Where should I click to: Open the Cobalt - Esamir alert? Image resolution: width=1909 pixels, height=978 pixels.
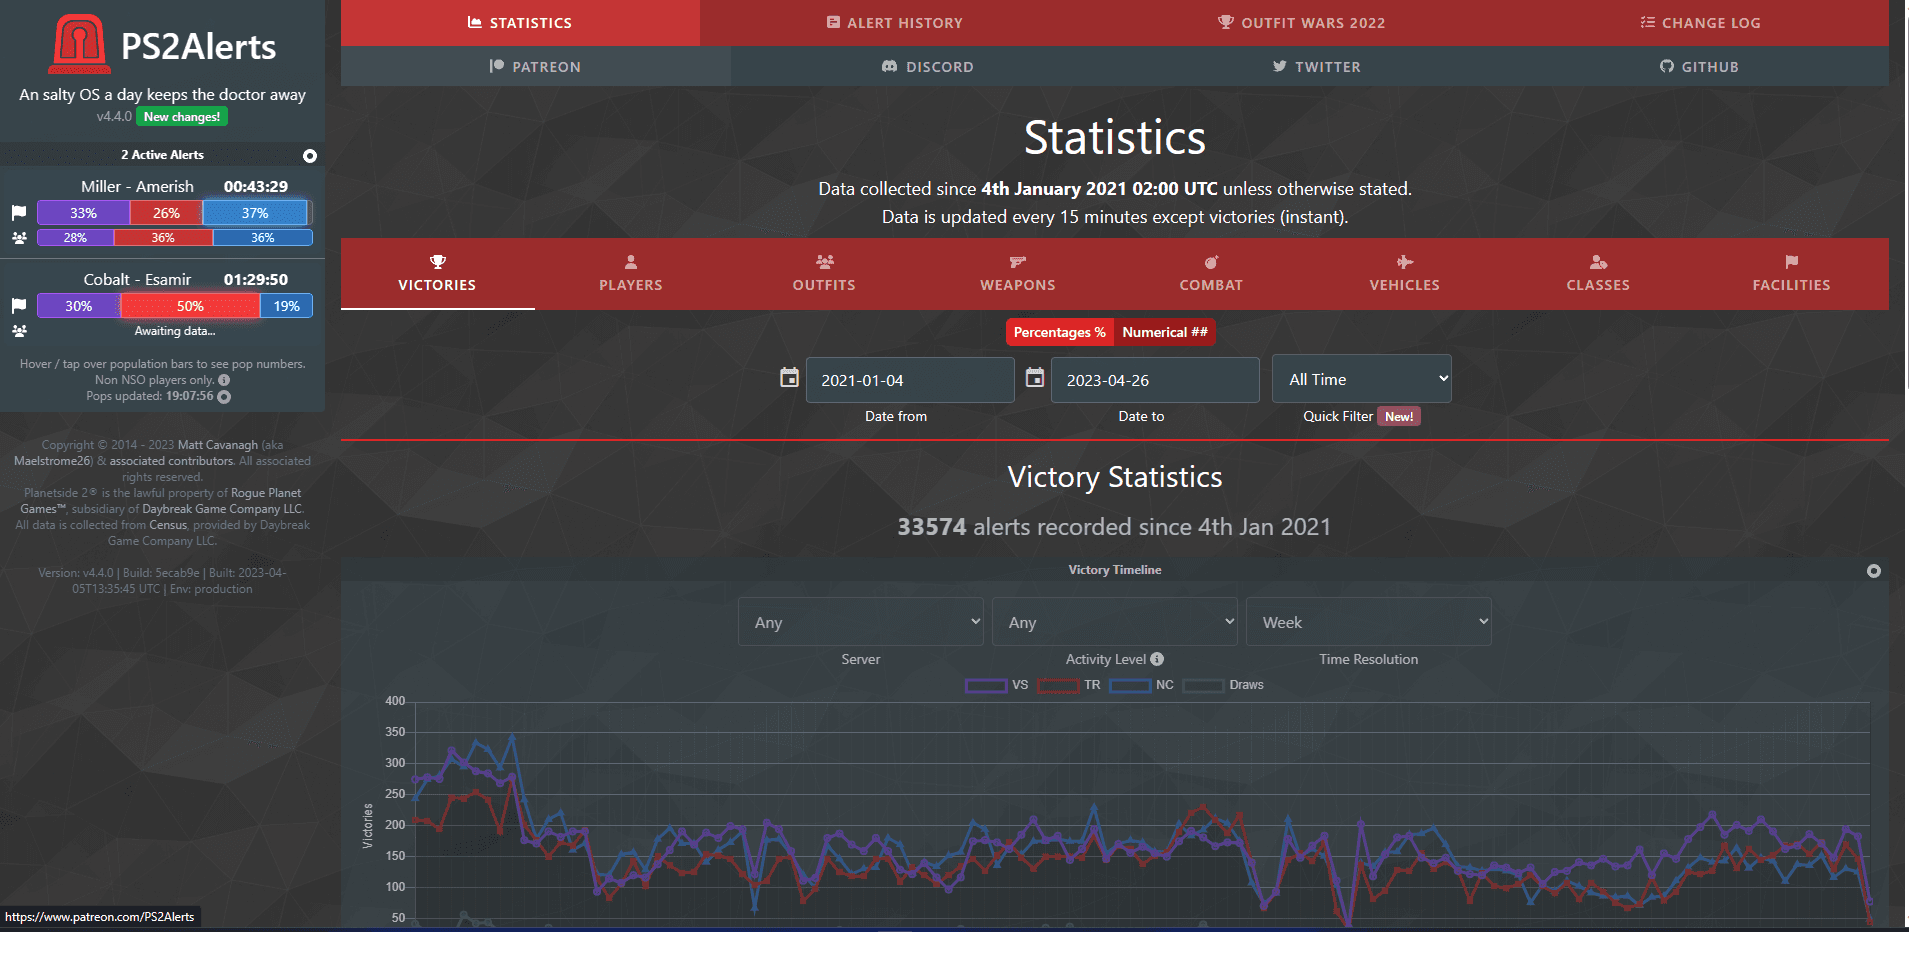pyautogui.click(x=137, y=280)
